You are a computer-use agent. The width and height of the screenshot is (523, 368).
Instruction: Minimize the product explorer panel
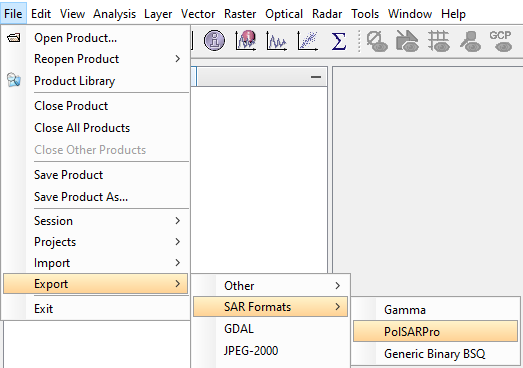316,77
